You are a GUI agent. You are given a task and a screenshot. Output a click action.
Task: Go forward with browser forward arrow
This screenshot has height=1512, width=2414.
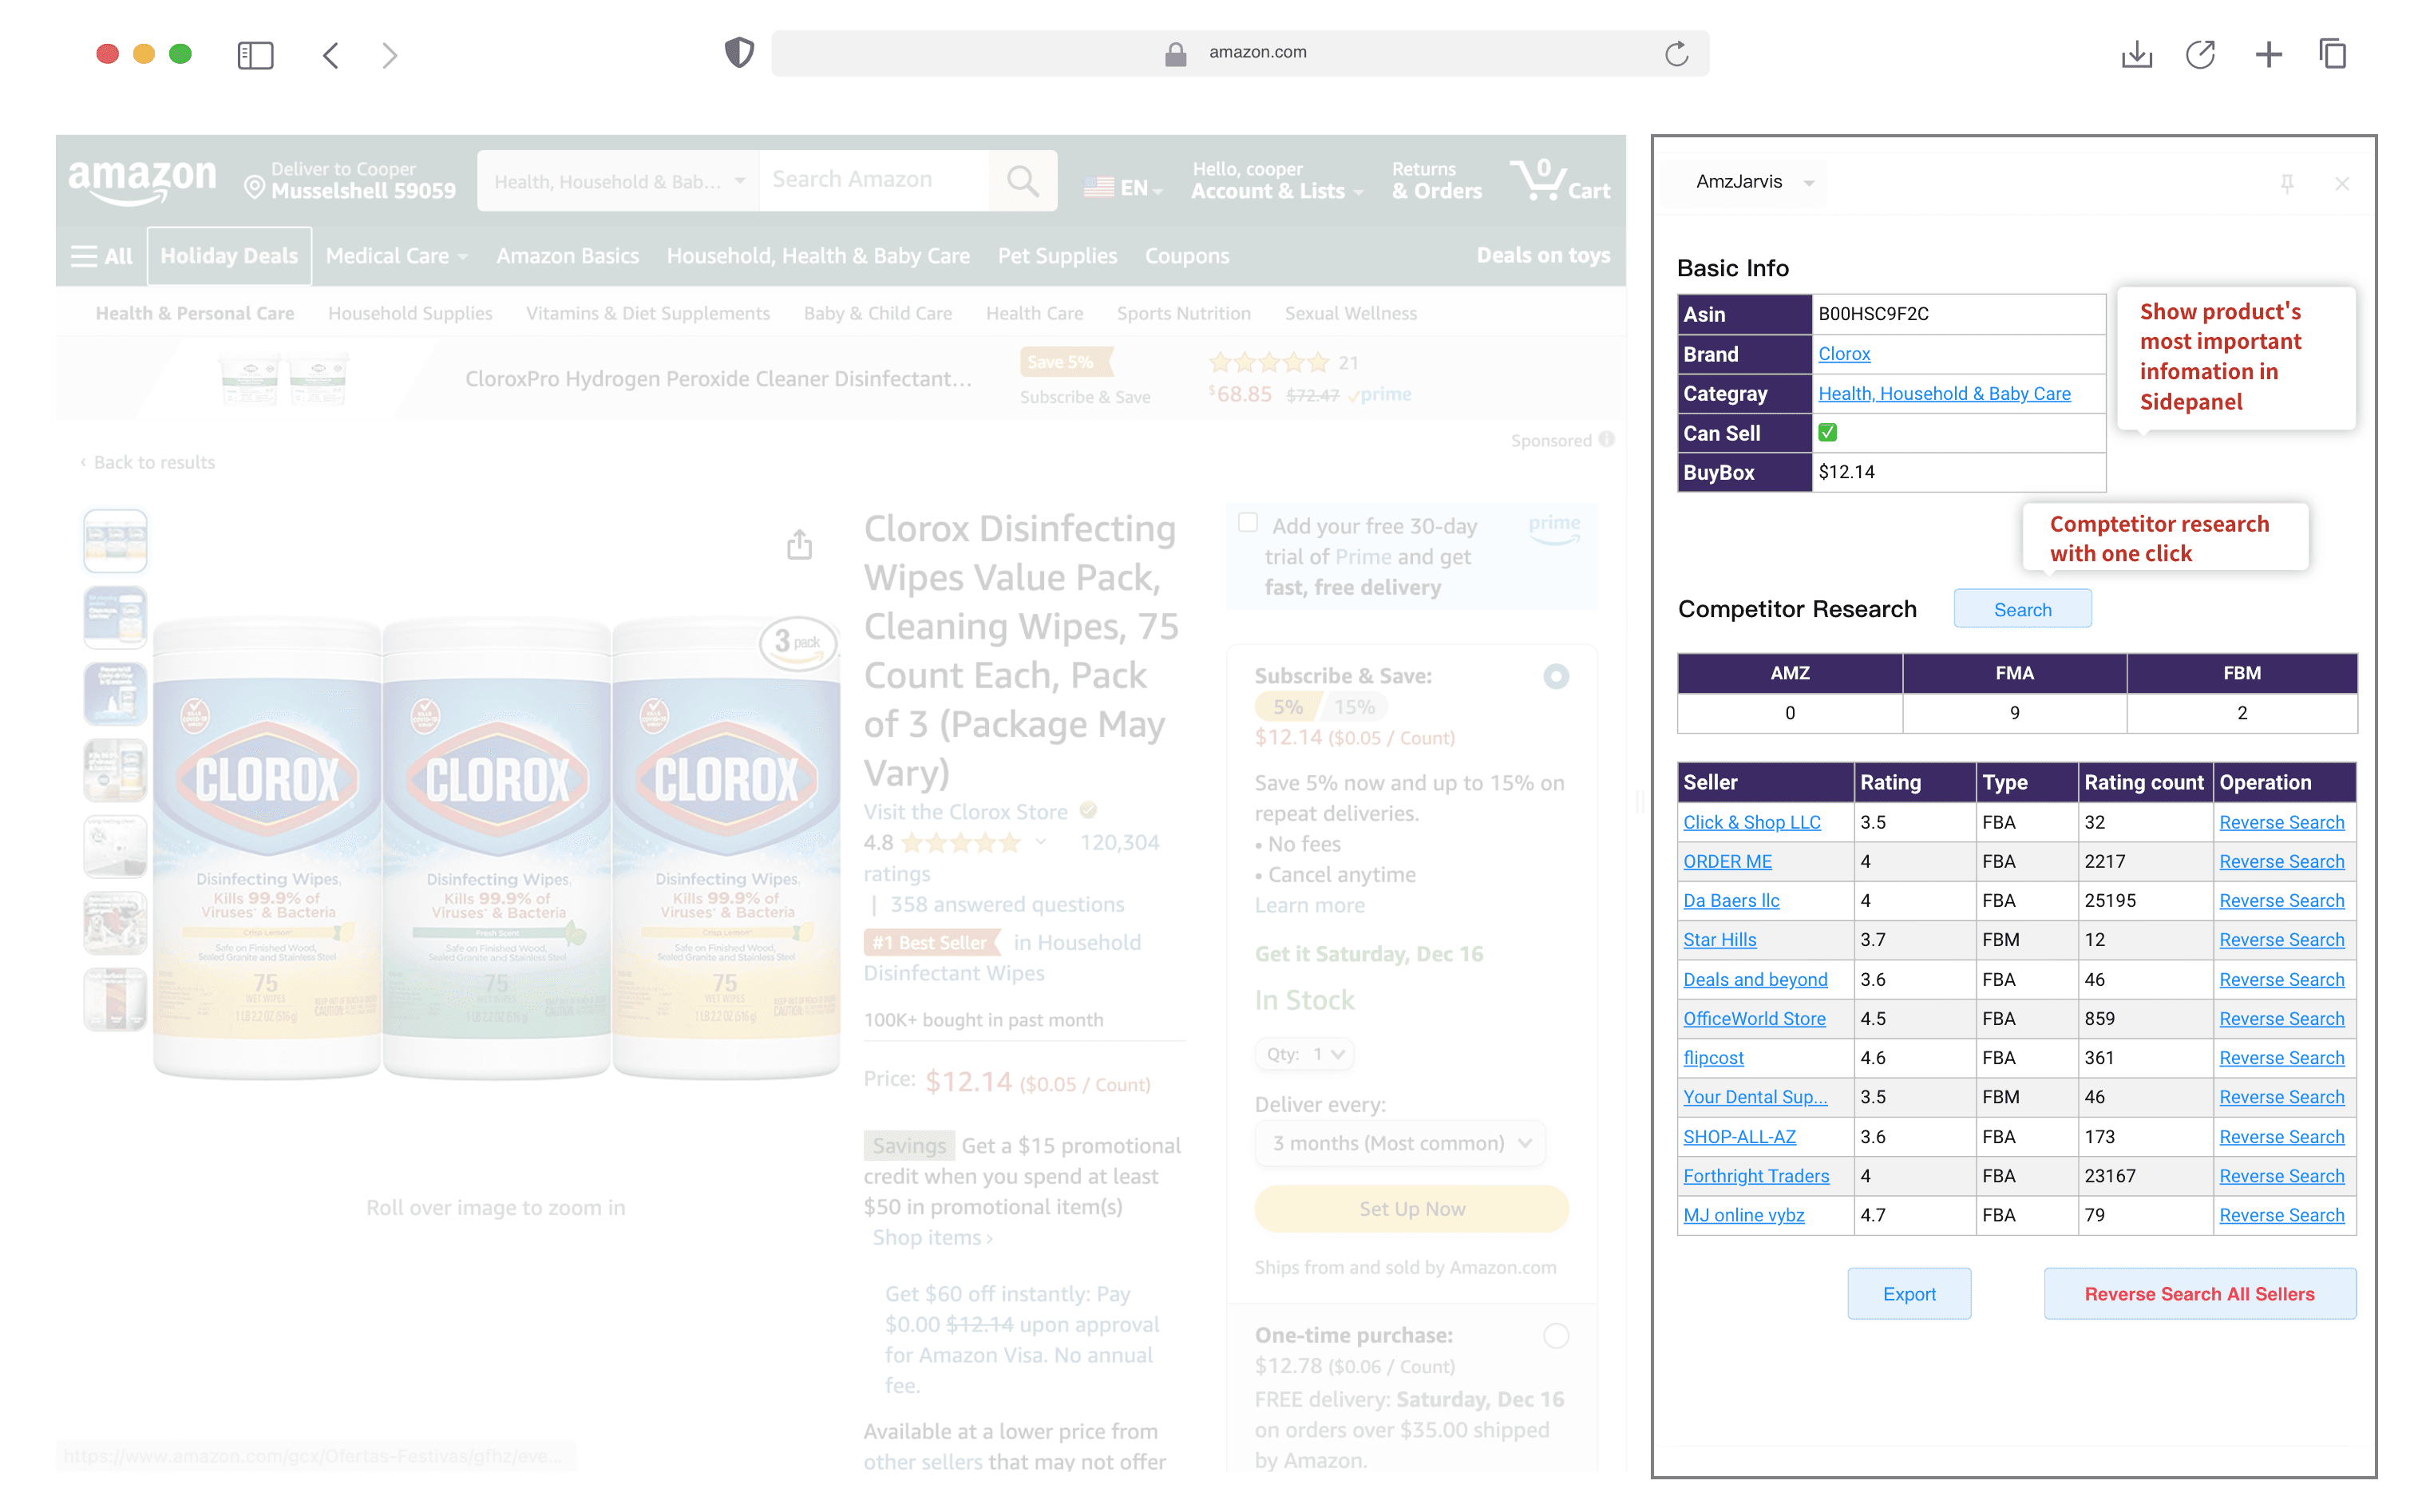(389, 54)
